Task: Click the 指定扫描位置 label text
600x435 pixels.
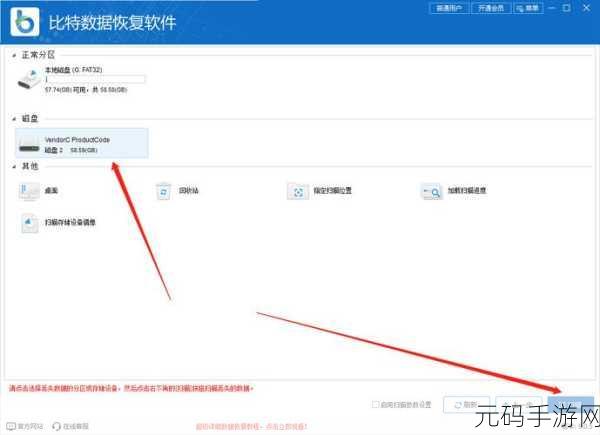Action: pyautogui.click(x=333, y=190)
